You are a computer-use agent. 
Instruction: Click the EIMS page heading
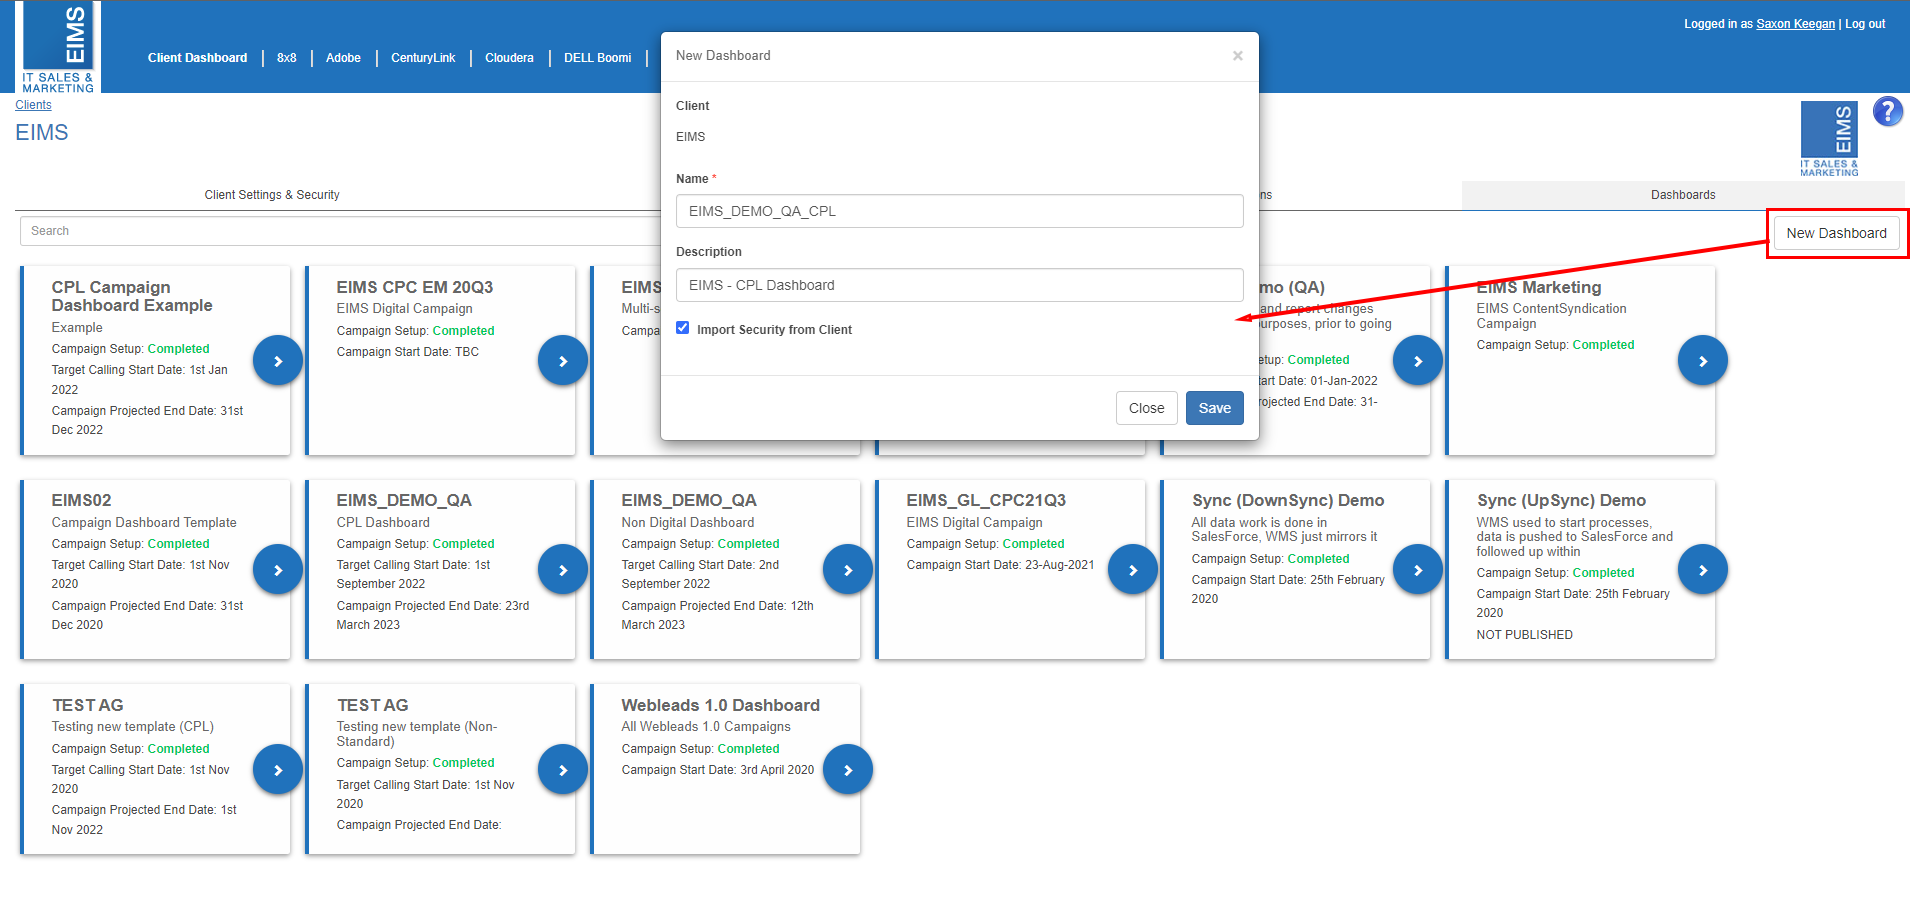click(x=42, y=132)
